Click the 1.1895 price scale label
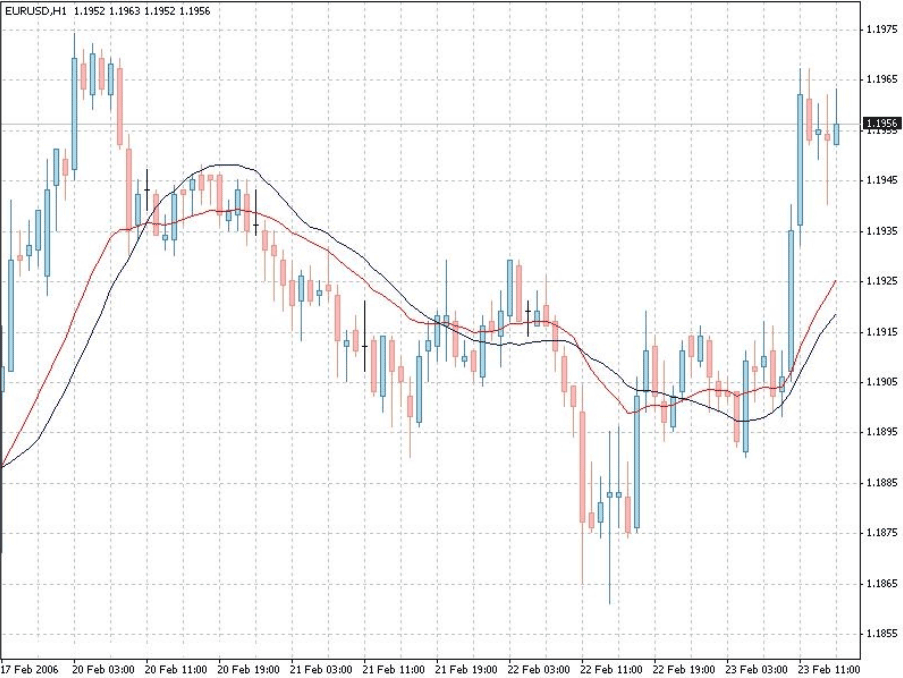 882,432
